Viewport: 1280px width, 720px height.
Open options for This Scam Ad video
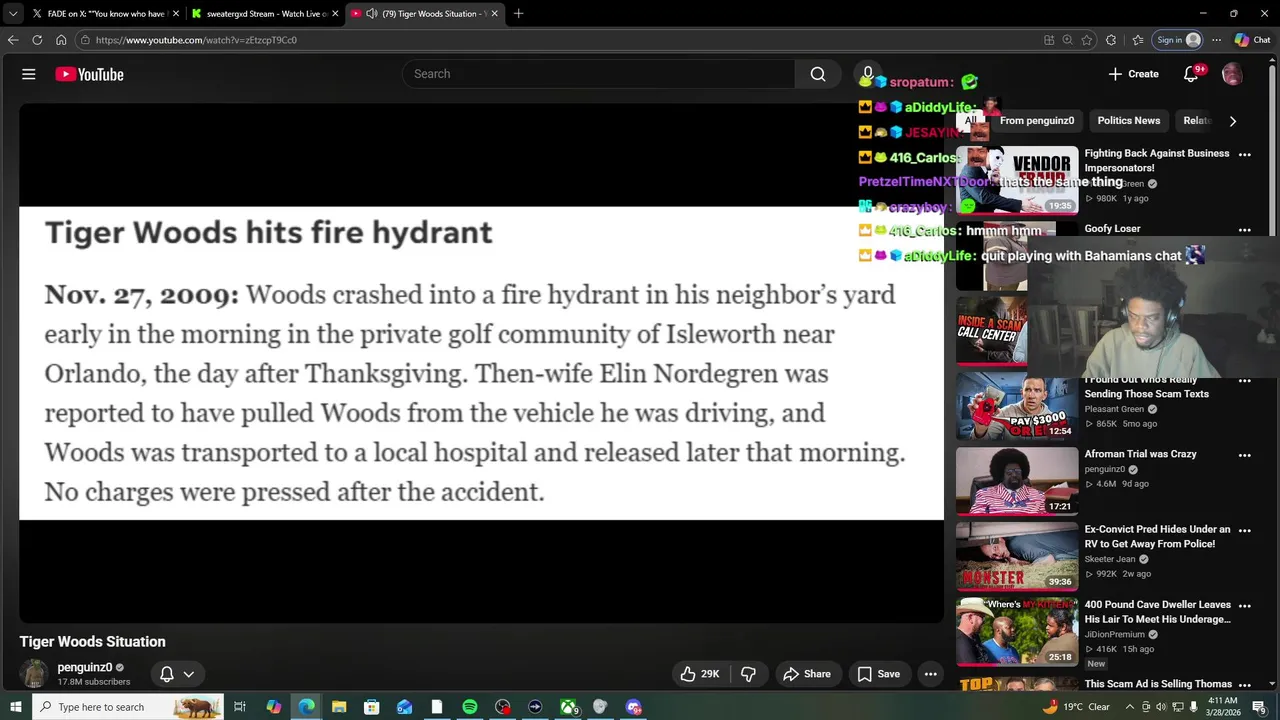coord(1245,684)
